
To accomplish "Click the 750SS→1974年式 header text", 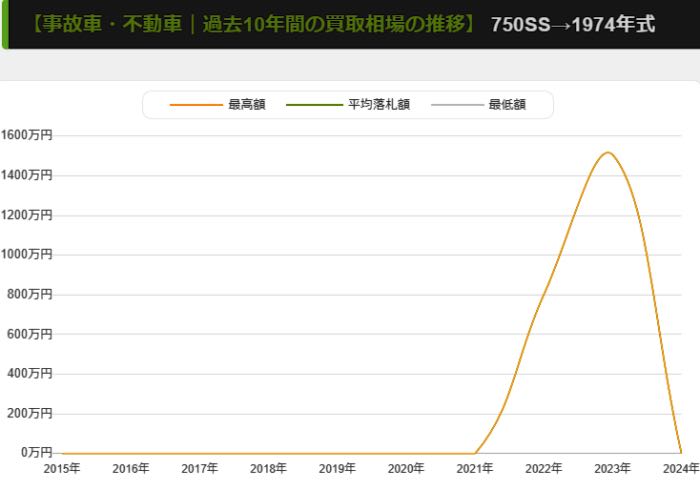I will point(573,25).
